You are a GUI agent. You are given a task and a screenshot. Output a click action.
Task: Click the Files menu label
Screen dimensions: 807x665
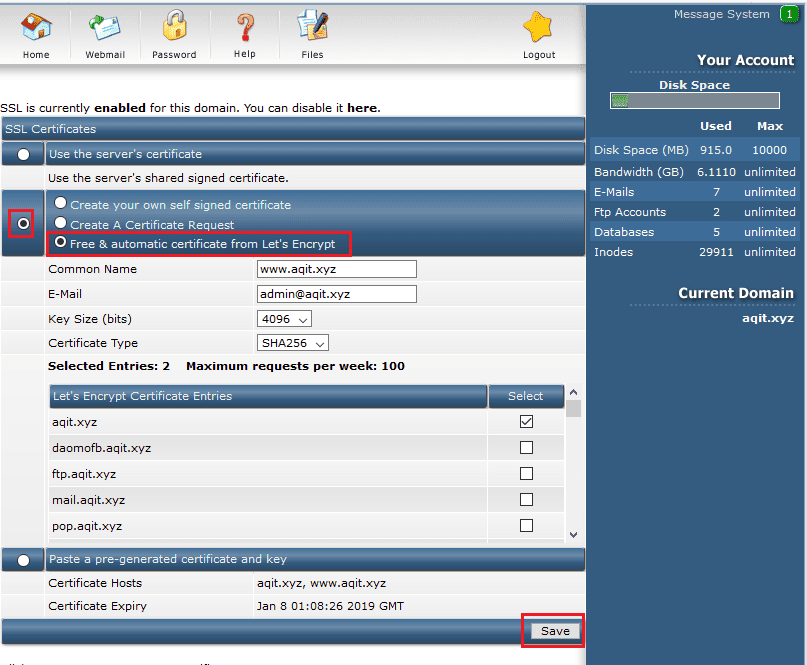[312, 55]
